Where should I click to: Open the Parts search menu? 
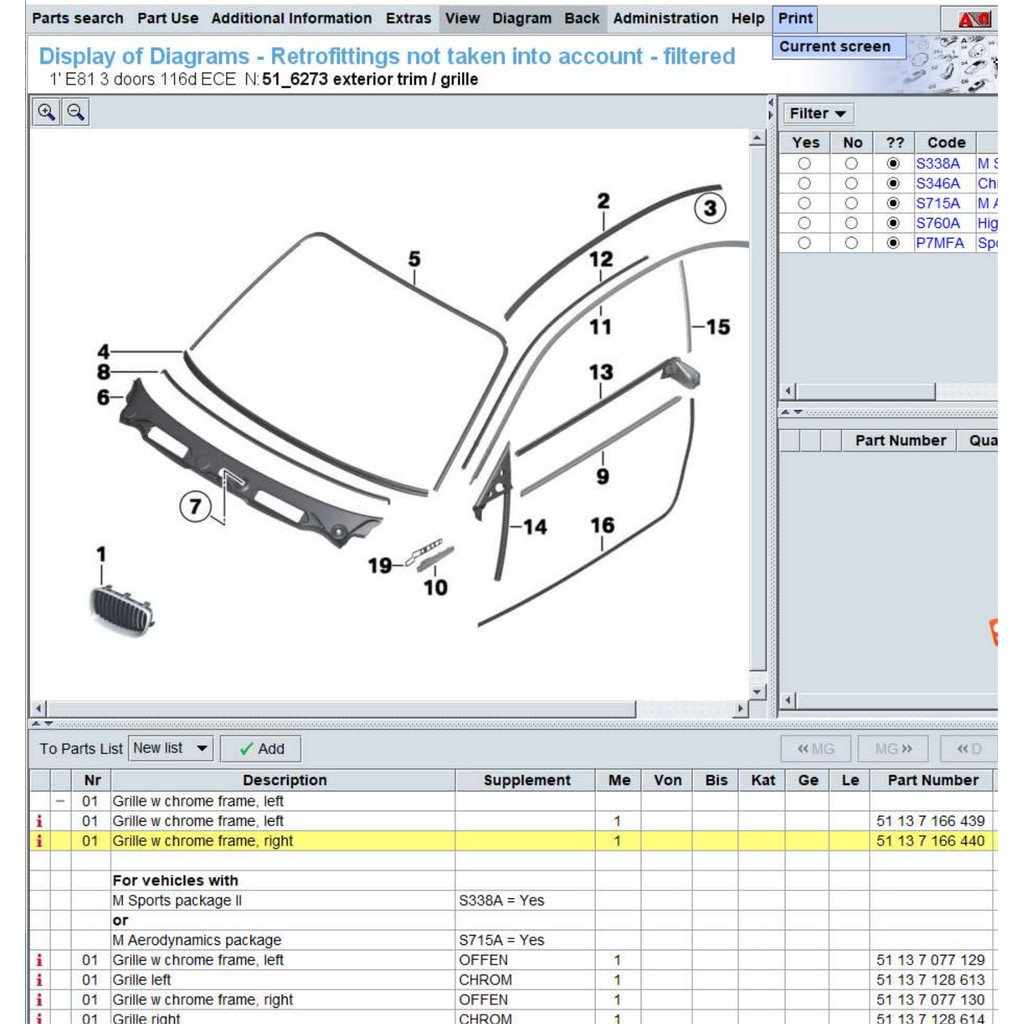pyautogui.click(x=78, y=18)
